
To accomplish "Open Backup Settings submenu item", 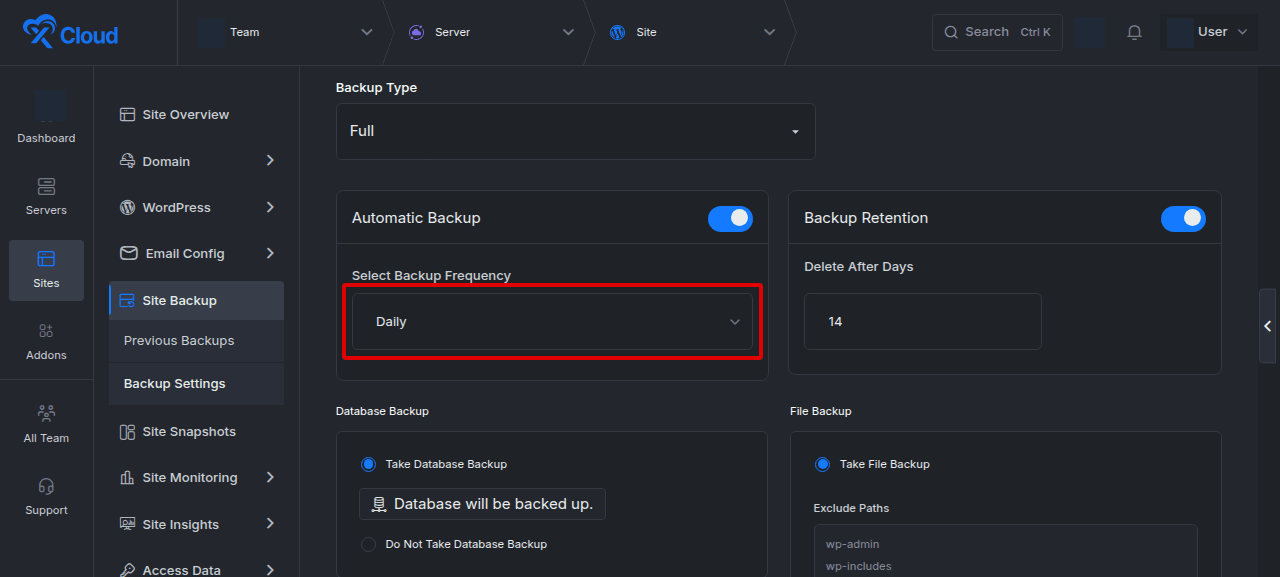I will tap(175, 384).
